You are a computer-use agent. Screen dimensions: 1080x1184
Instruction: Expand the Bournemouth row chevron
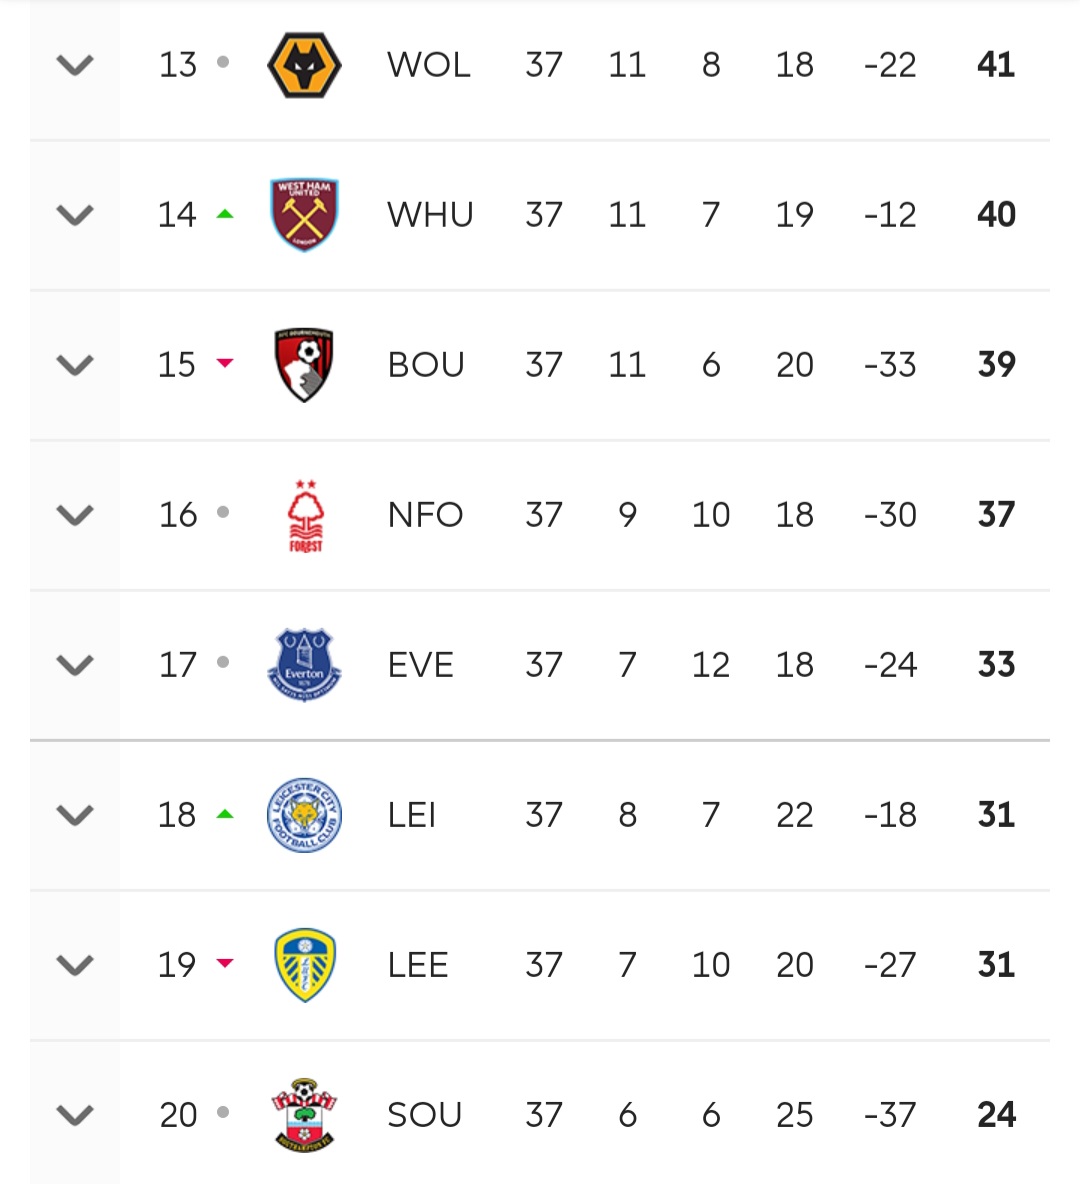[x=75, y=365]
